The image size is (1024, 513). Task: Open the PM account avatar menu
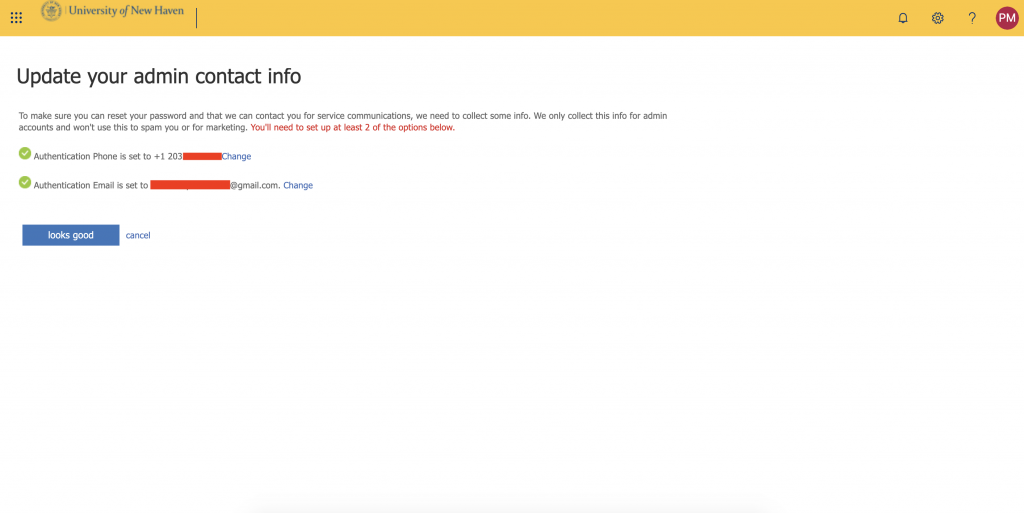(1006, 18)
